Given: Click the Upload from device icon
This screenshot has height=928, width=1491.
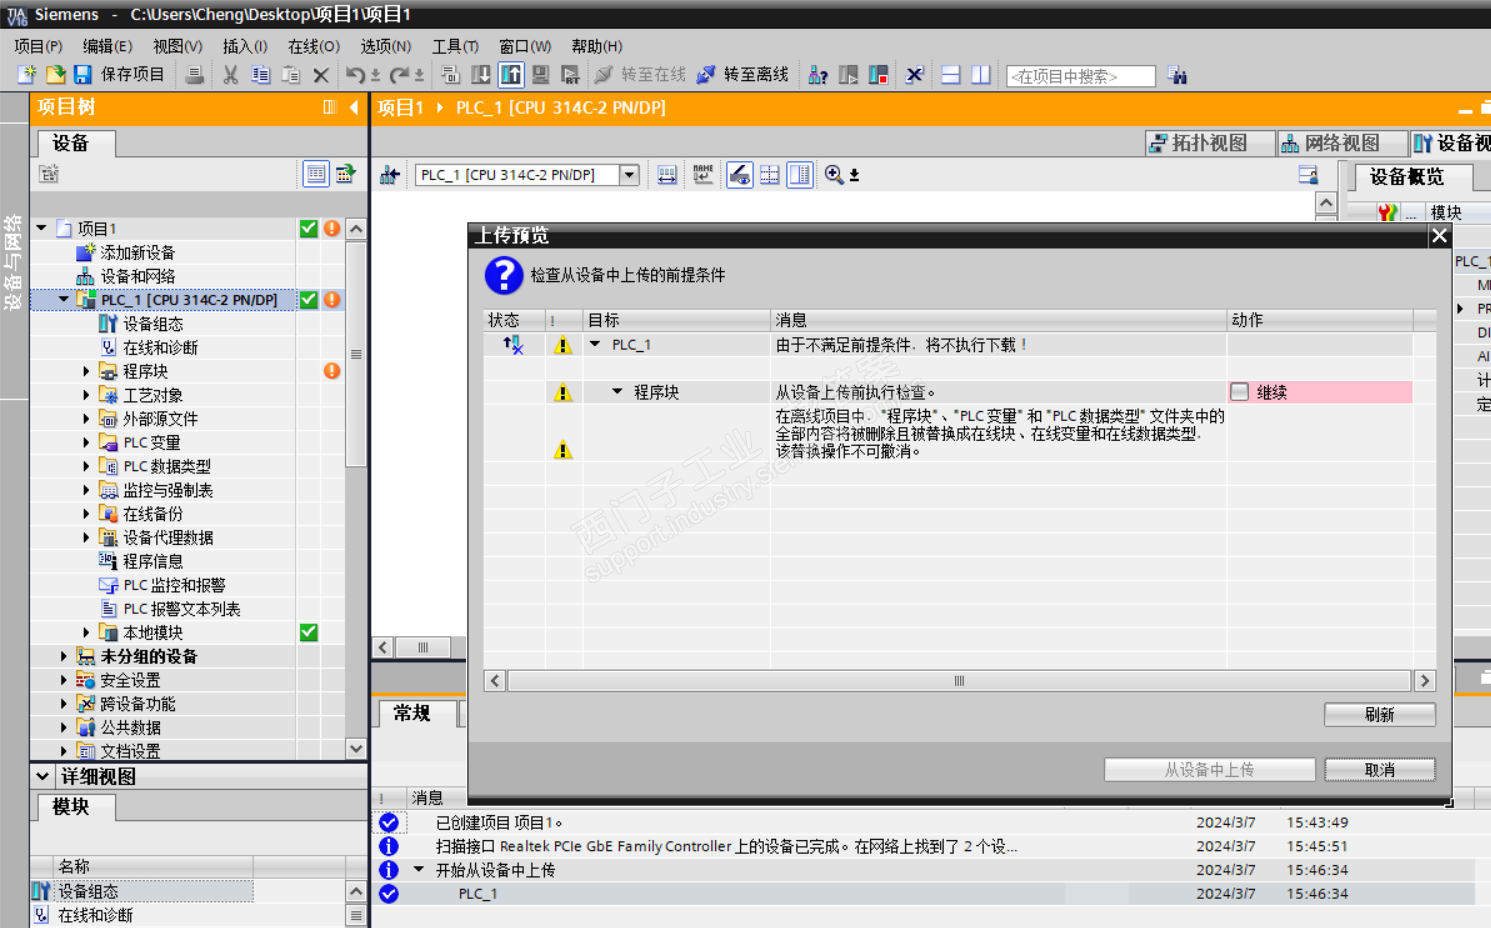Looking at the screenshot, I should coord(511,75).
